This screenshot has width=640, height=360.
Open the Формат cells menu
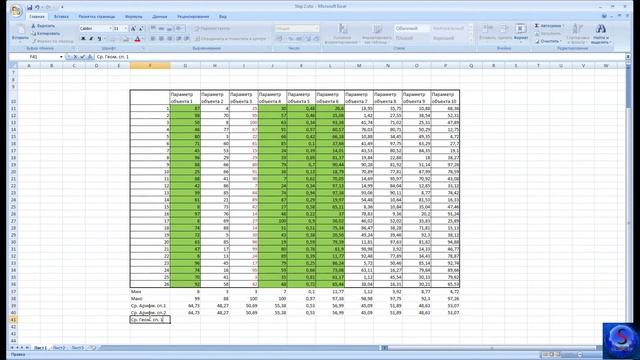coord(521,32)
